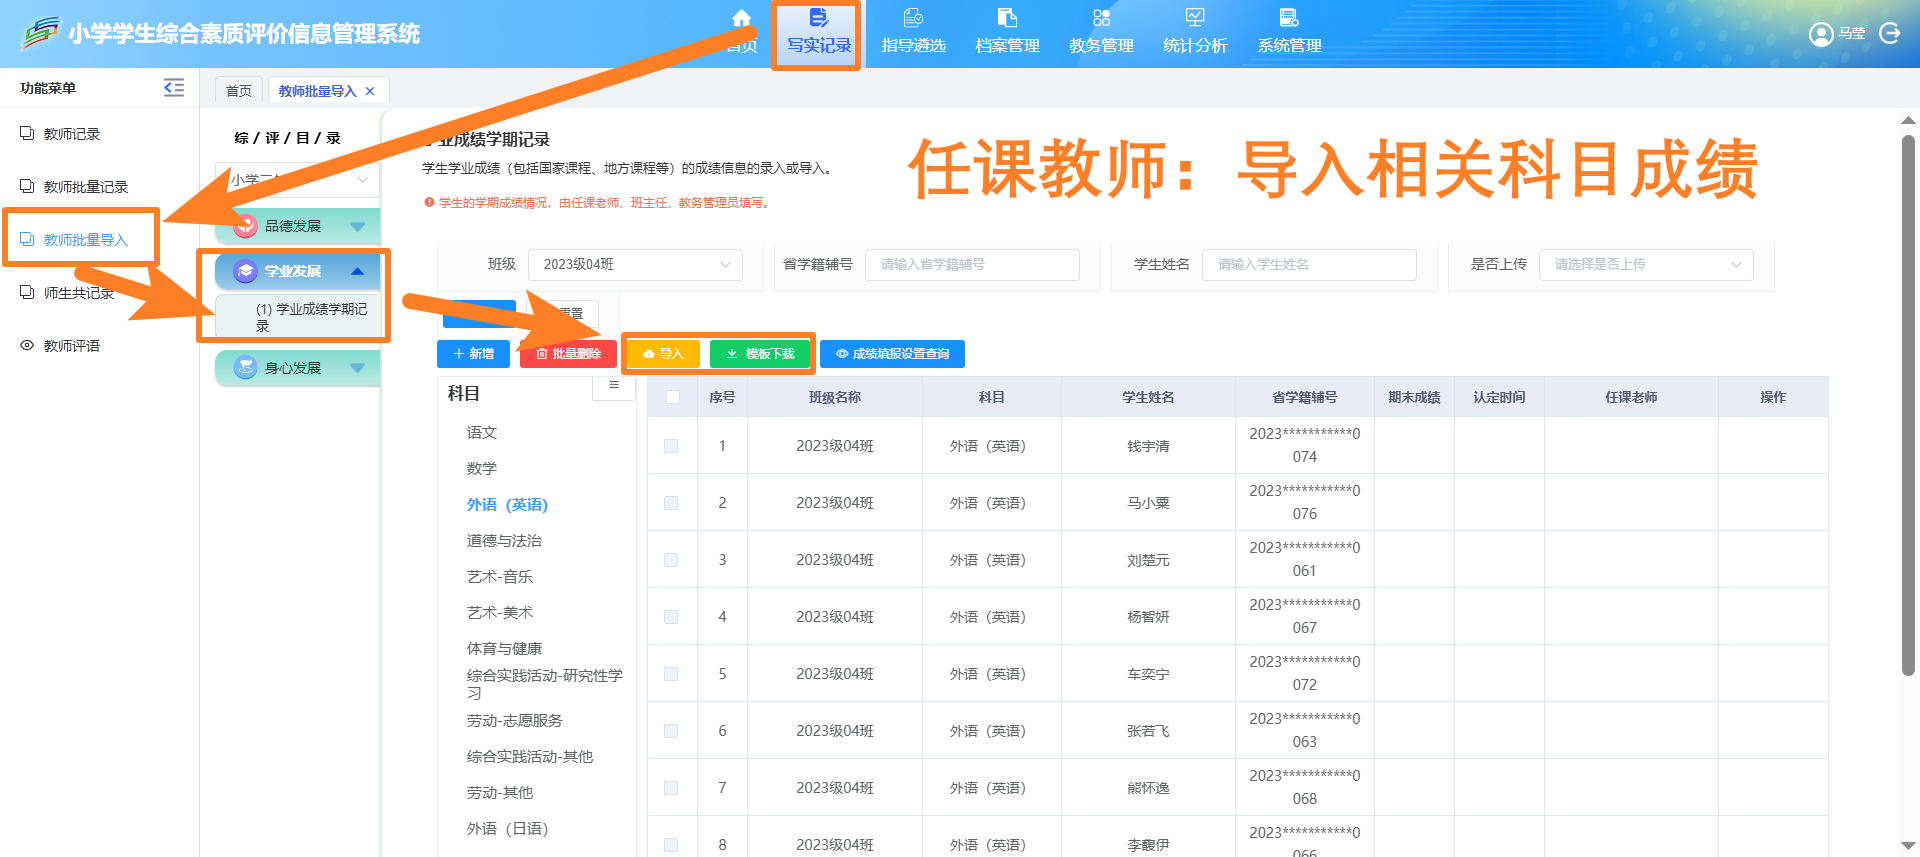
Task: Click the 省学籍辅号 input field
Action: 972,265
